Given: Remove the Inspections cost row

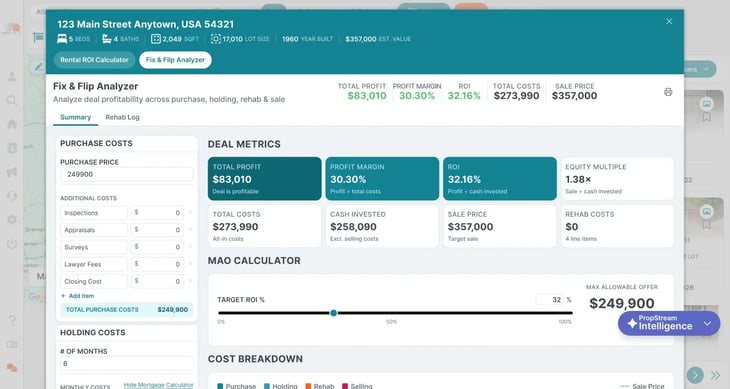Looking at the screenshot, I should coord(190,213).
